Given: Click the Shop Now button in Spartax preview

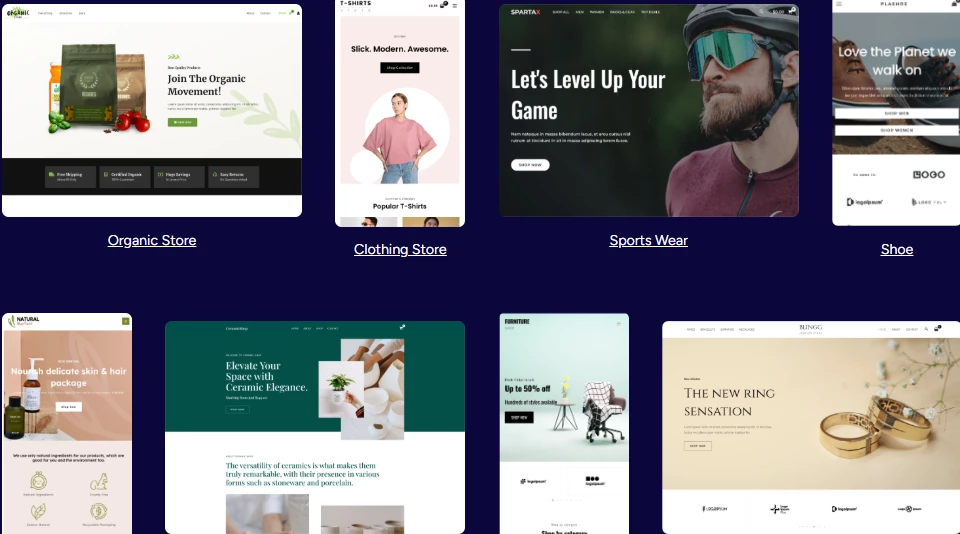Looking at the screenshot, I should point(530,165).
